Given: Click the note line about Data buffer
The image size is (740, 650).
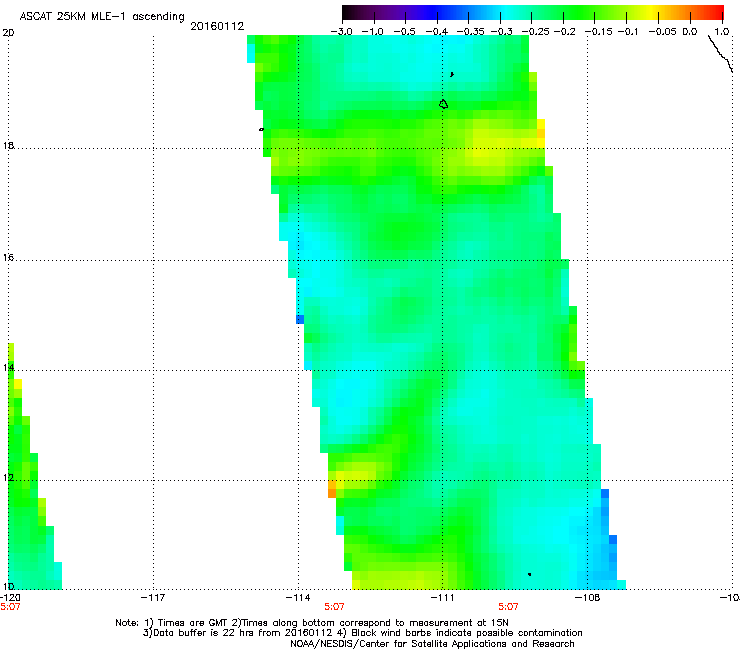Looking at the screenshot, I should [362, 633].
